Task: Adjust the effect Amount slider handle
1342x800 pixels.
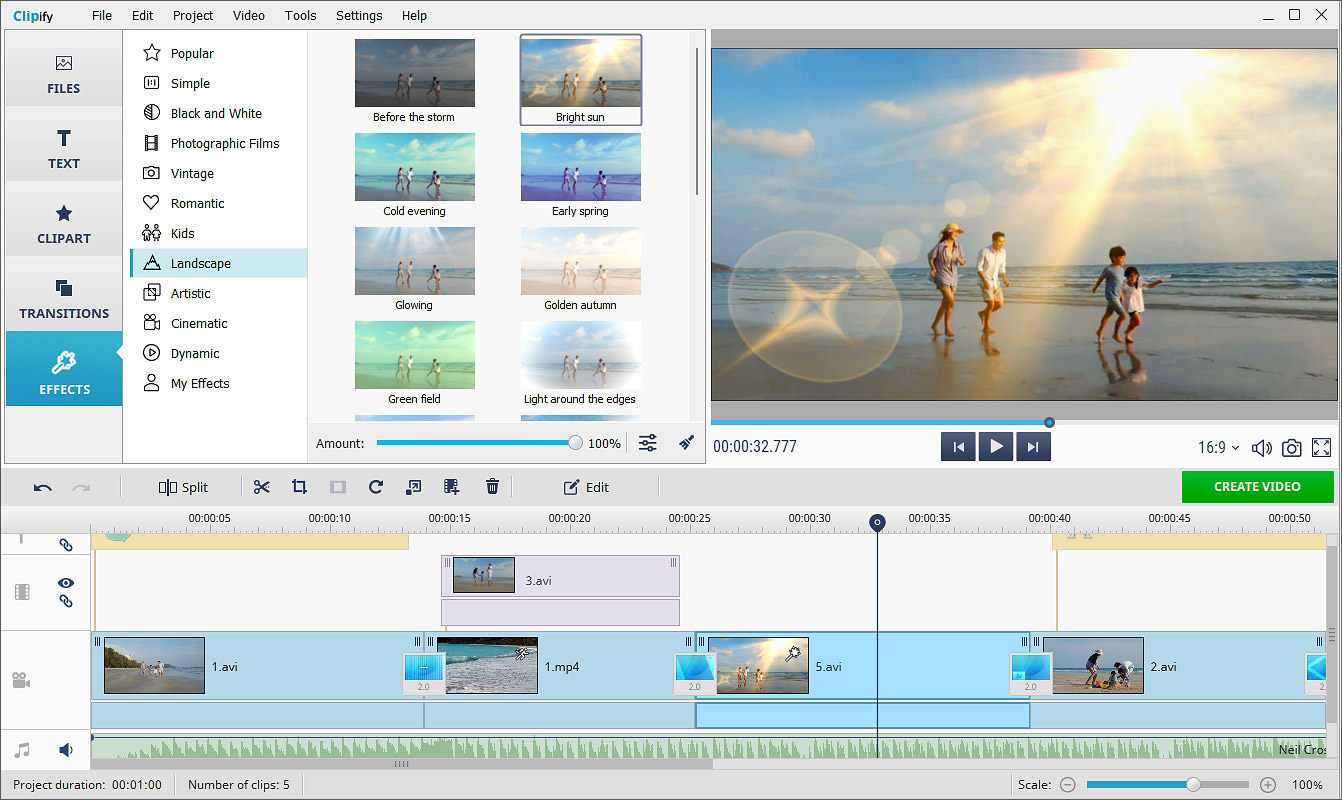Action: [575, 443]
